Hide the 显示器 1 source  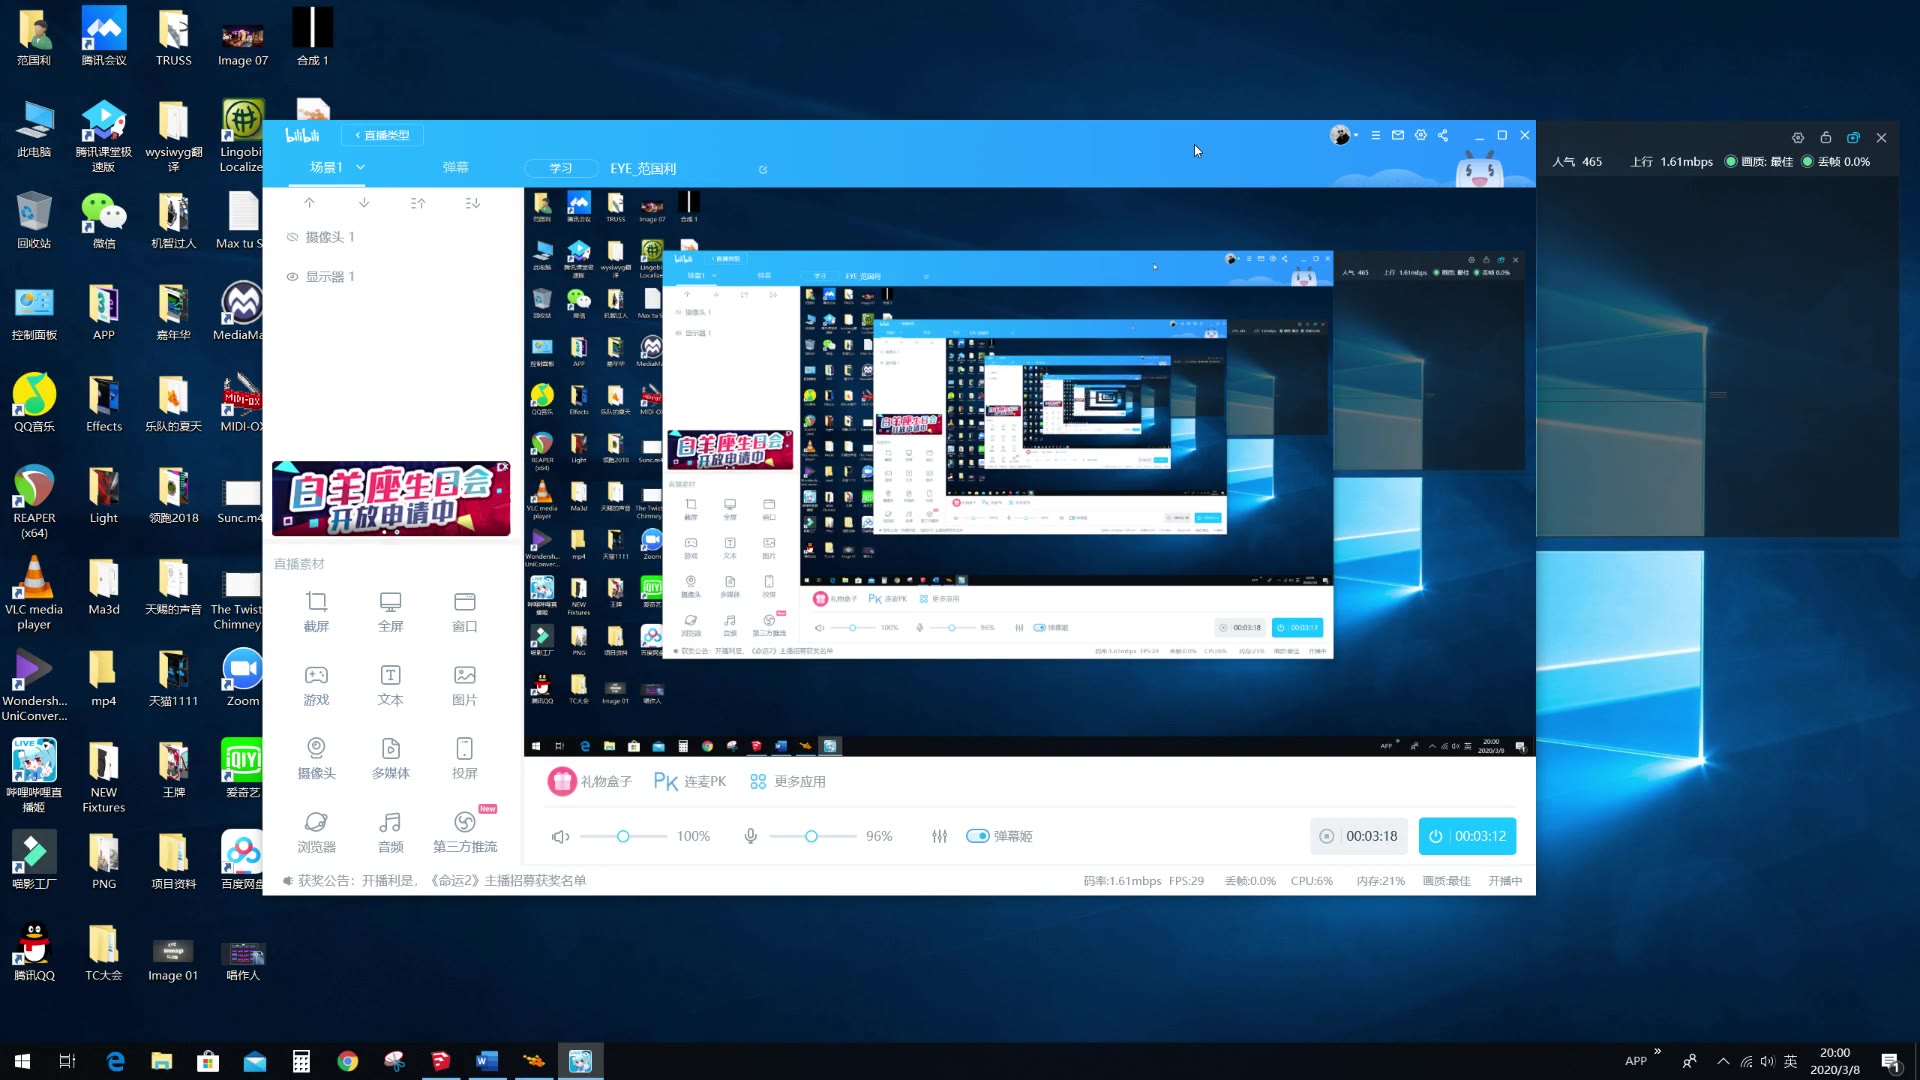(x=292, y=277)
